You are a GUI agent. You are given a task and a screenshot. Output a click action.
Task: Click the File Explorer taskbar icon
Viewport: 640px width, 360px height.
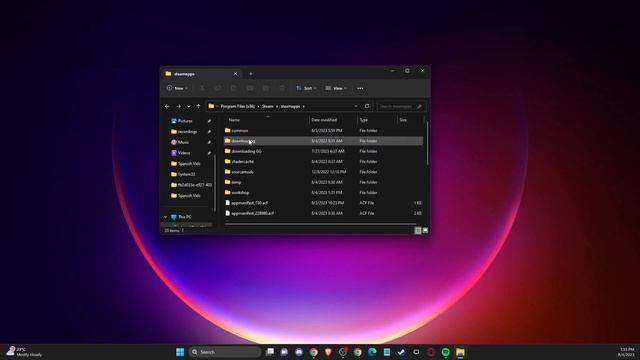[x=460, y=352]
